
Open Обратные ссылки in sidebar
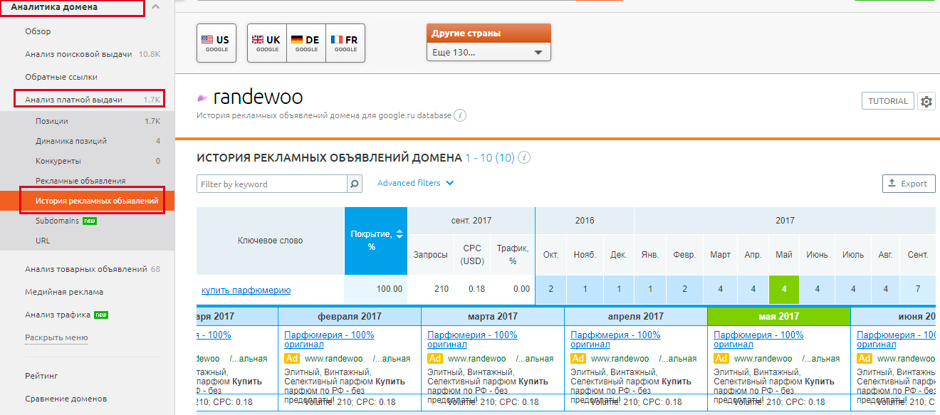pos(61,77)
